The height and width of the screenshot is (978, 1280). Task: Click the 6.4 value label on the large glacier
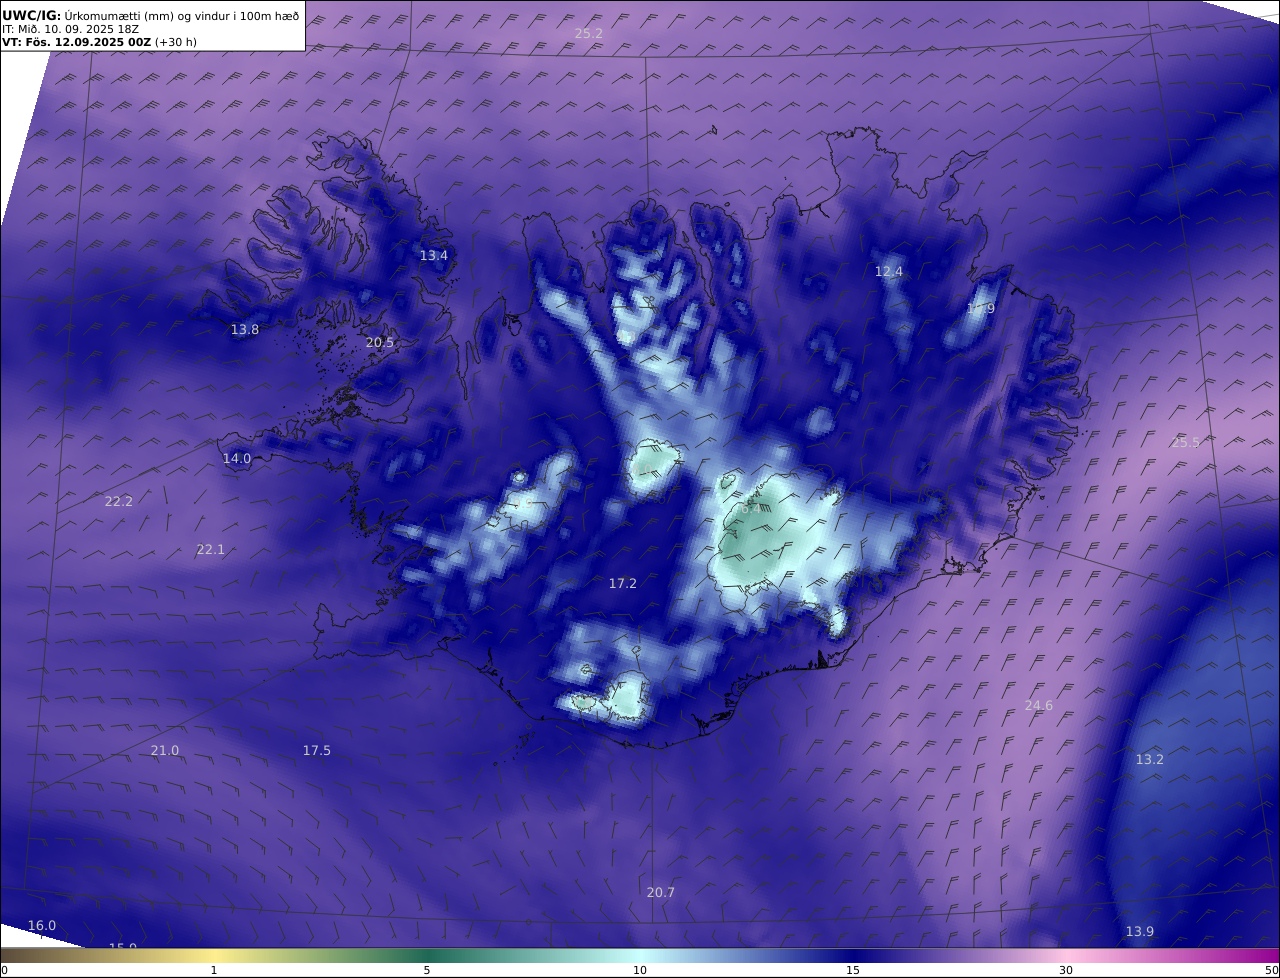pos(750,508)
